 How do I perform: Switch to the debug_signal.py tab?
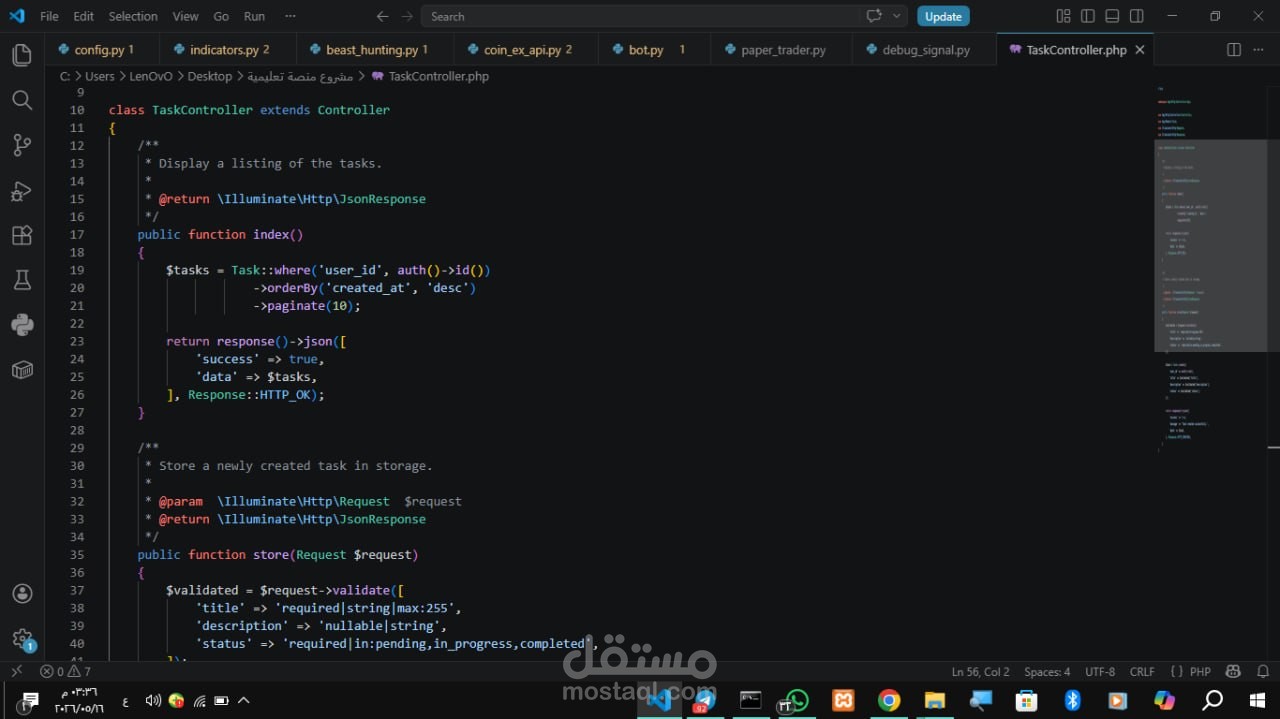pos(925,50)
